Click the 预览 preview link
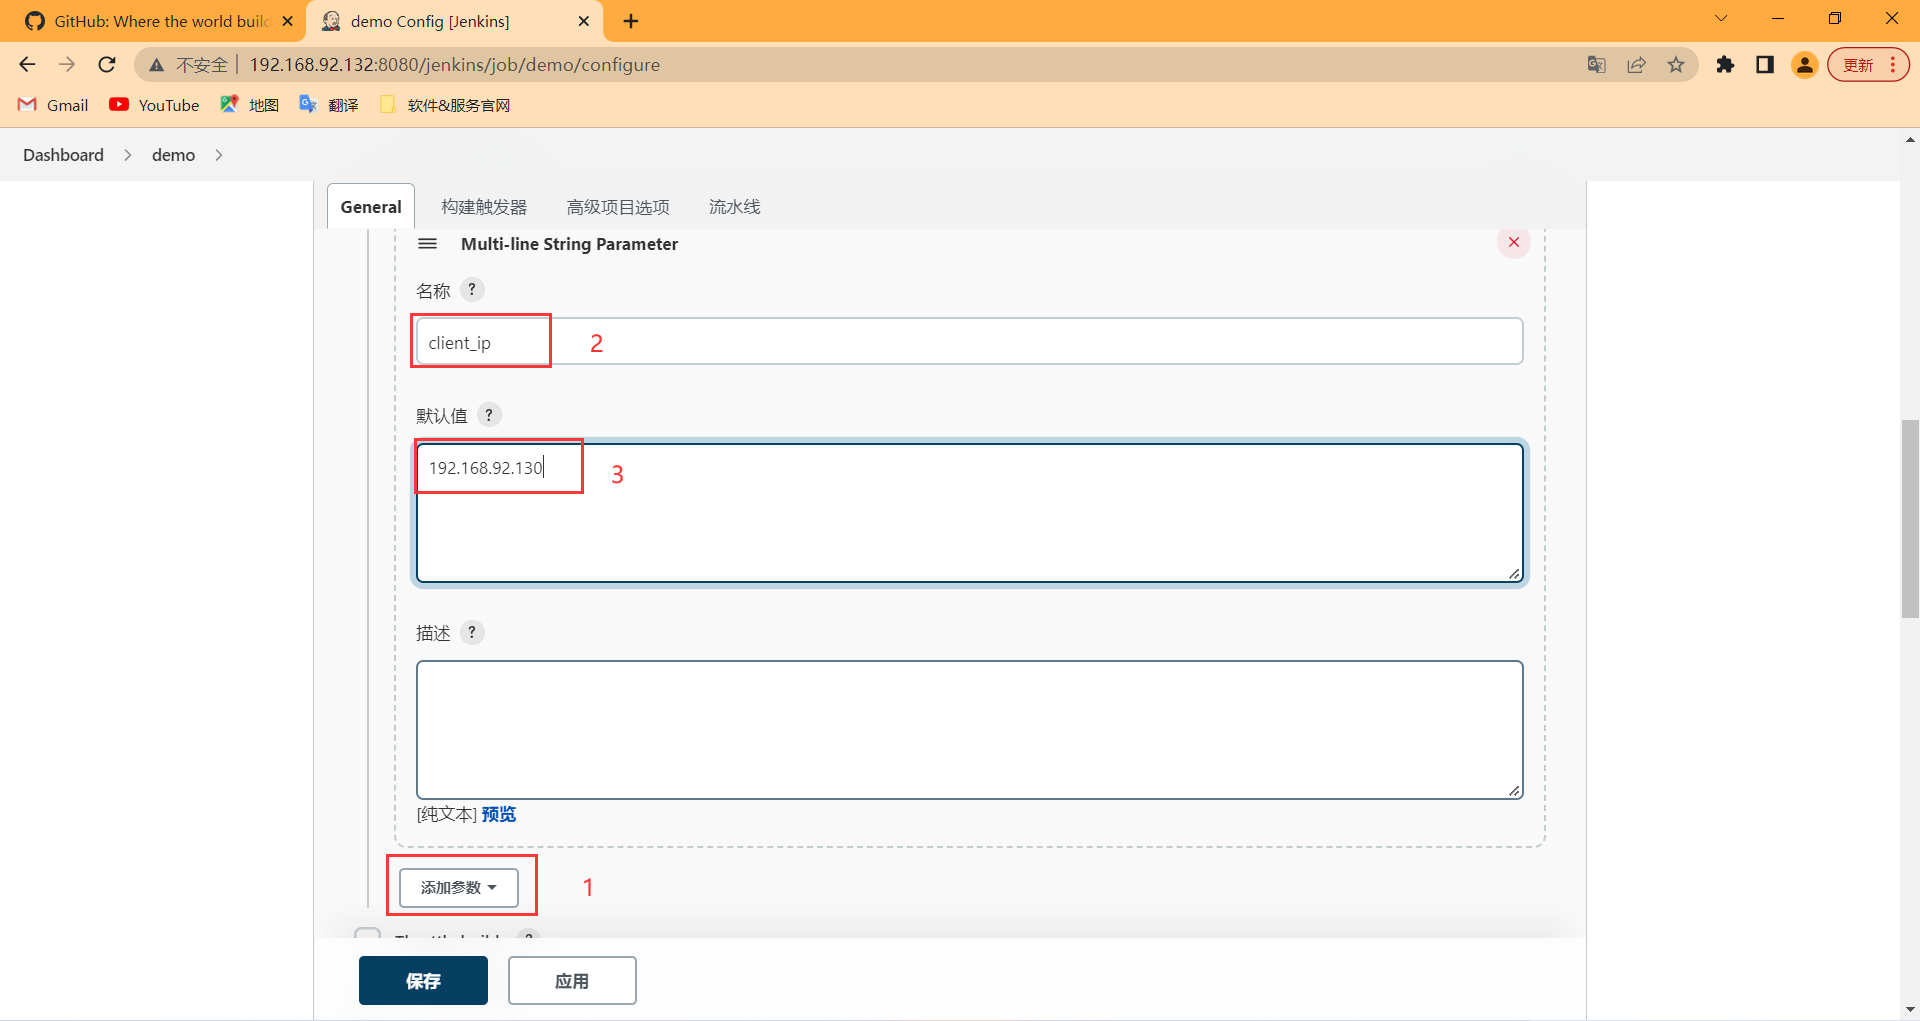 [x=499, y=814]
